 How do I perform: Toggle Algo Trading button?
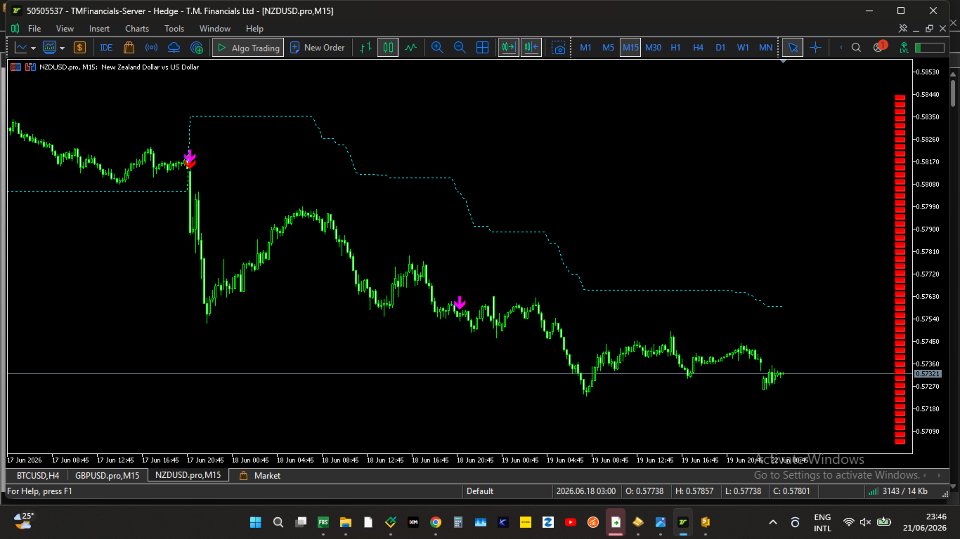pyautogui.click(x=248, y=47)
